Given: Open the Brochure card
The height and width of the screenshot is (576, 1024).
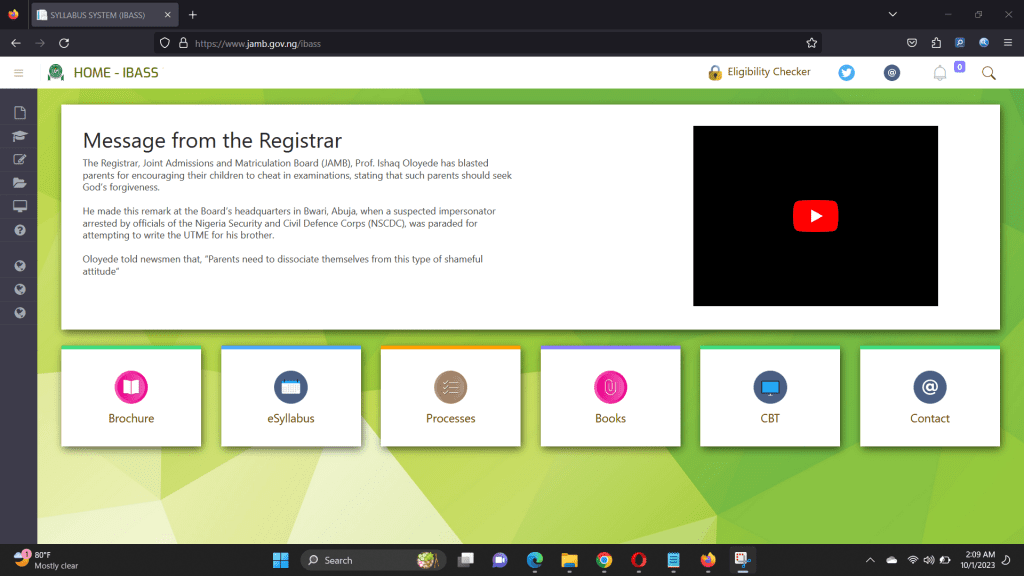Looking at the screenshot, I should click(x=131, y=396).
